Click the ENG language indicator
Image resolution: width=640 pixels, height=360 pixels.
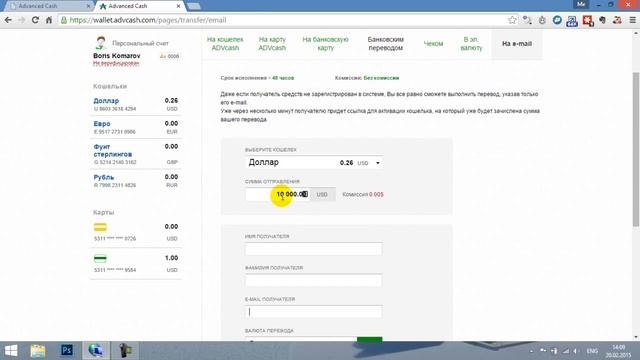592,351
